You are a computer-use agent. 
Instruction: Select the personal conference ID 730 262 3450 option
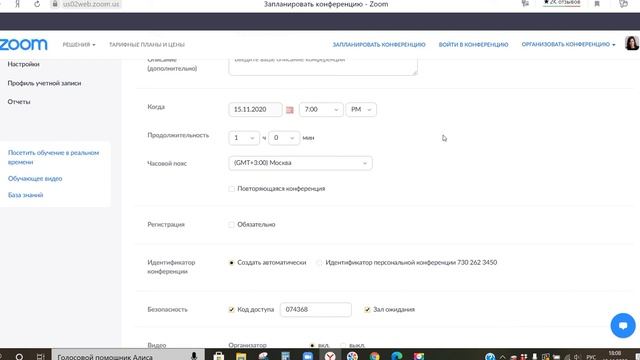tap(320, 263)
